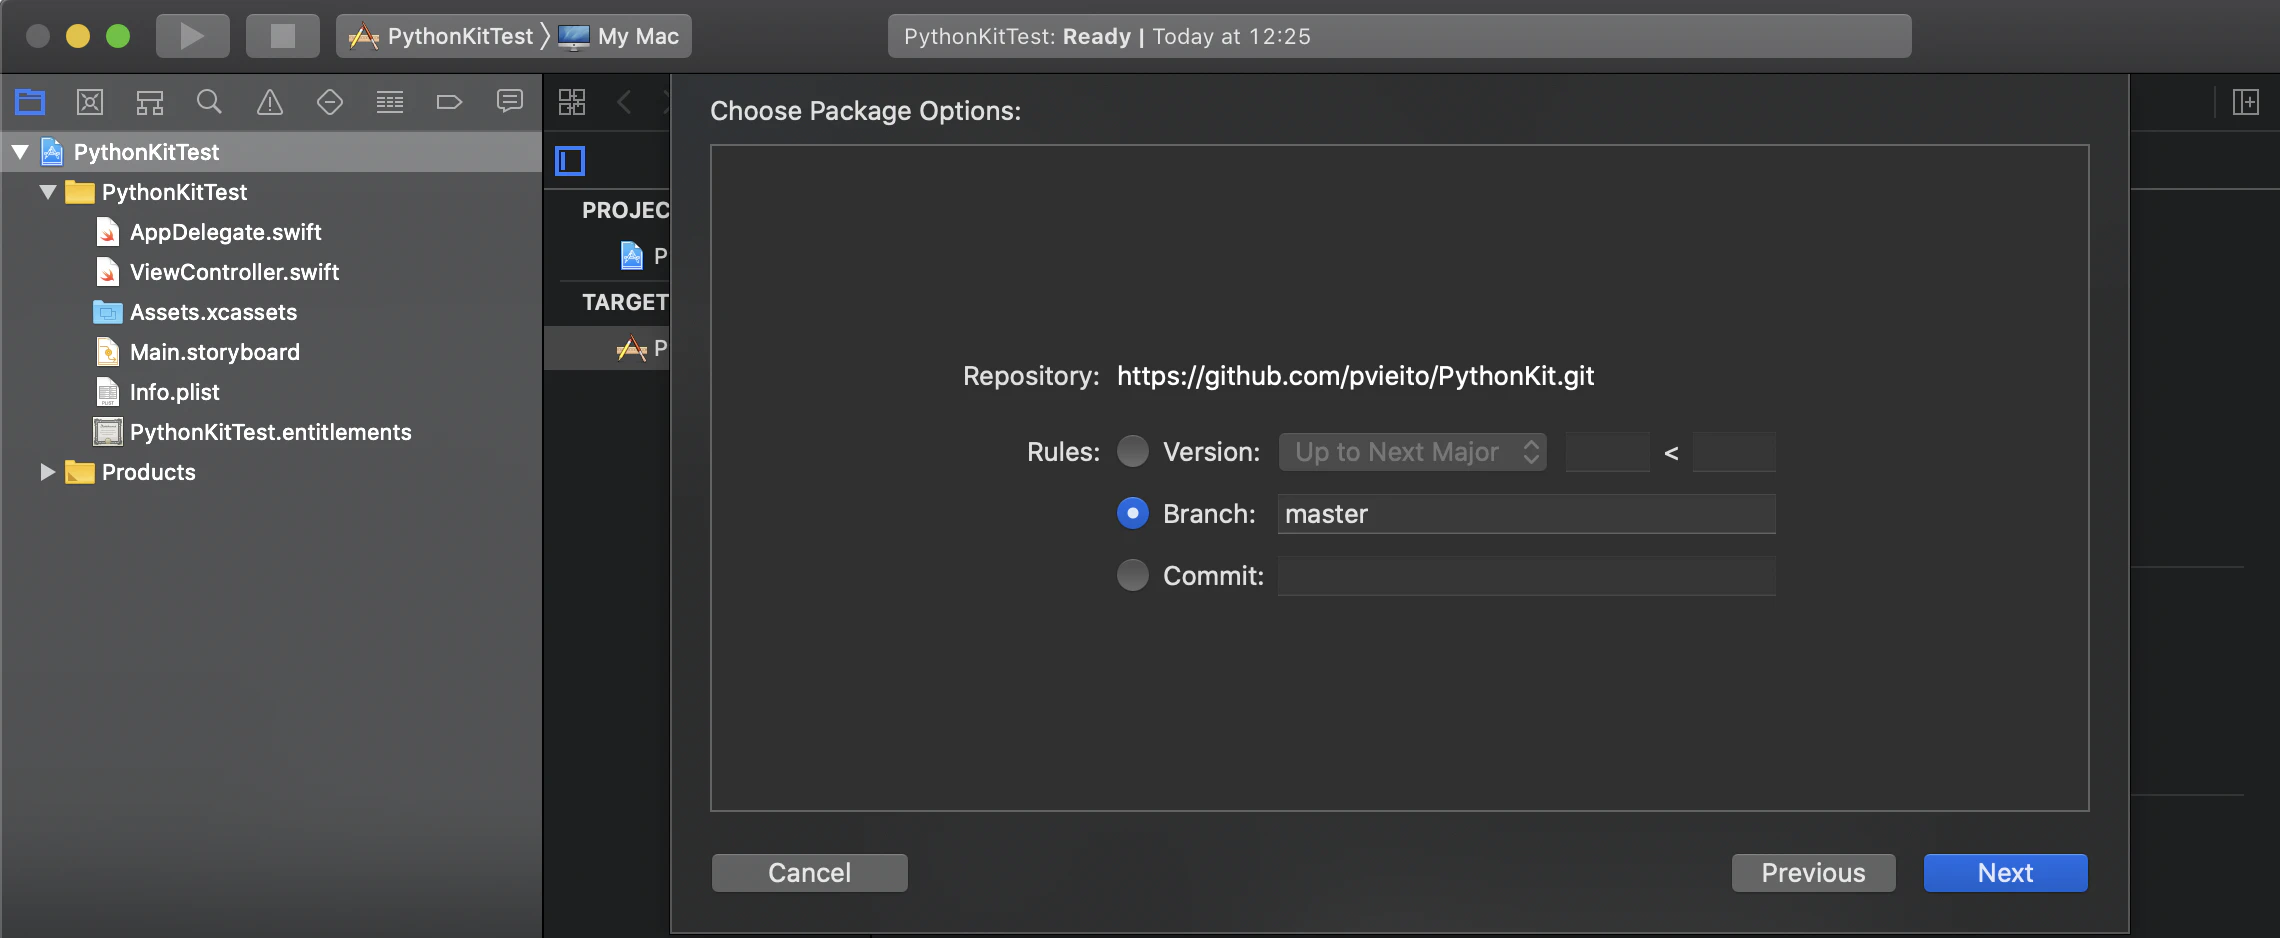
Task: Open the Test navigator diamond icon
Action: point(330,101)
